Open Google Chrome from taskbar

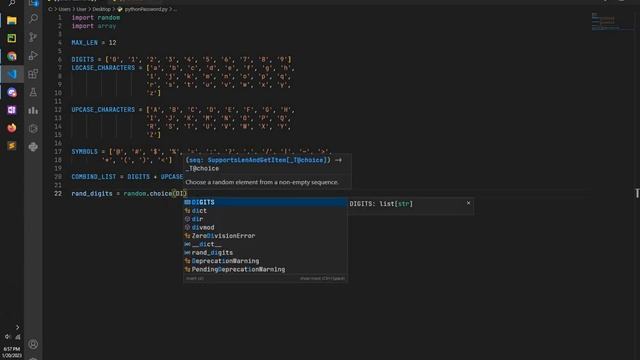pyautogui.click(x=12, y=56)
